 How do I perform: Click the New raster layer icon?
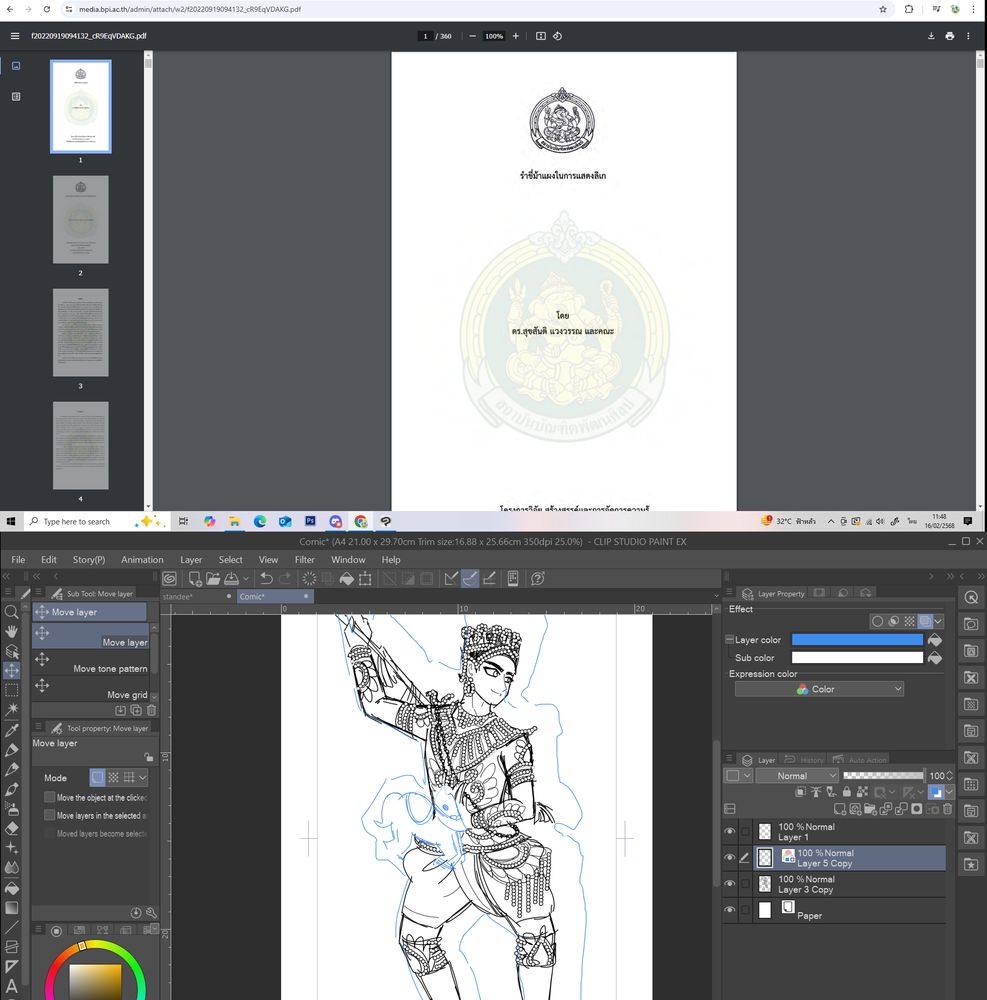click(x=840, y=809)
